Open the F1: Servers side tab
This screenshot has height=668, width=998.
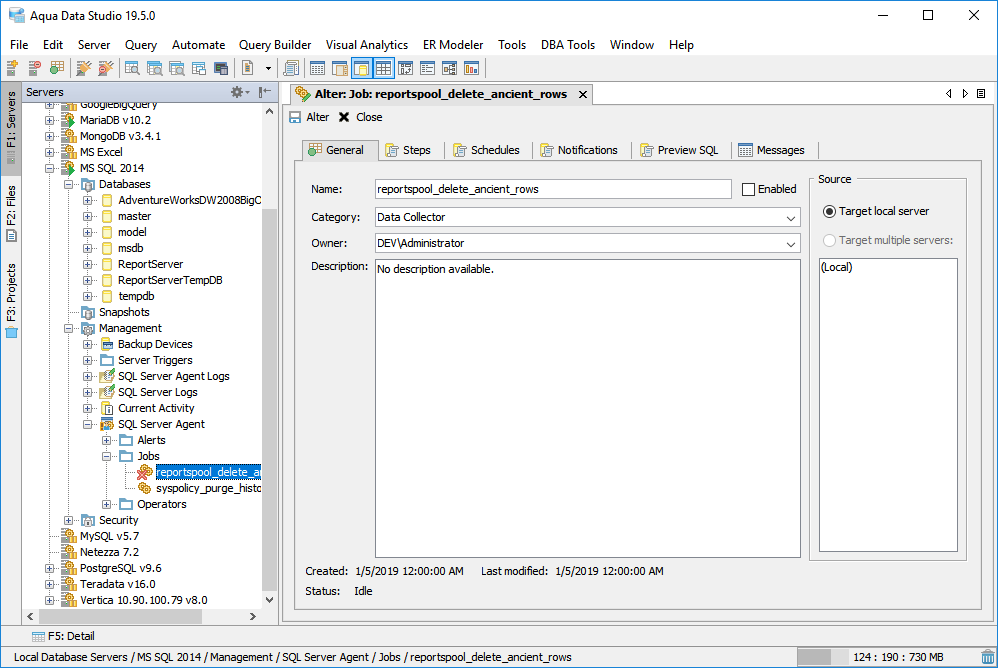(11, 127)
